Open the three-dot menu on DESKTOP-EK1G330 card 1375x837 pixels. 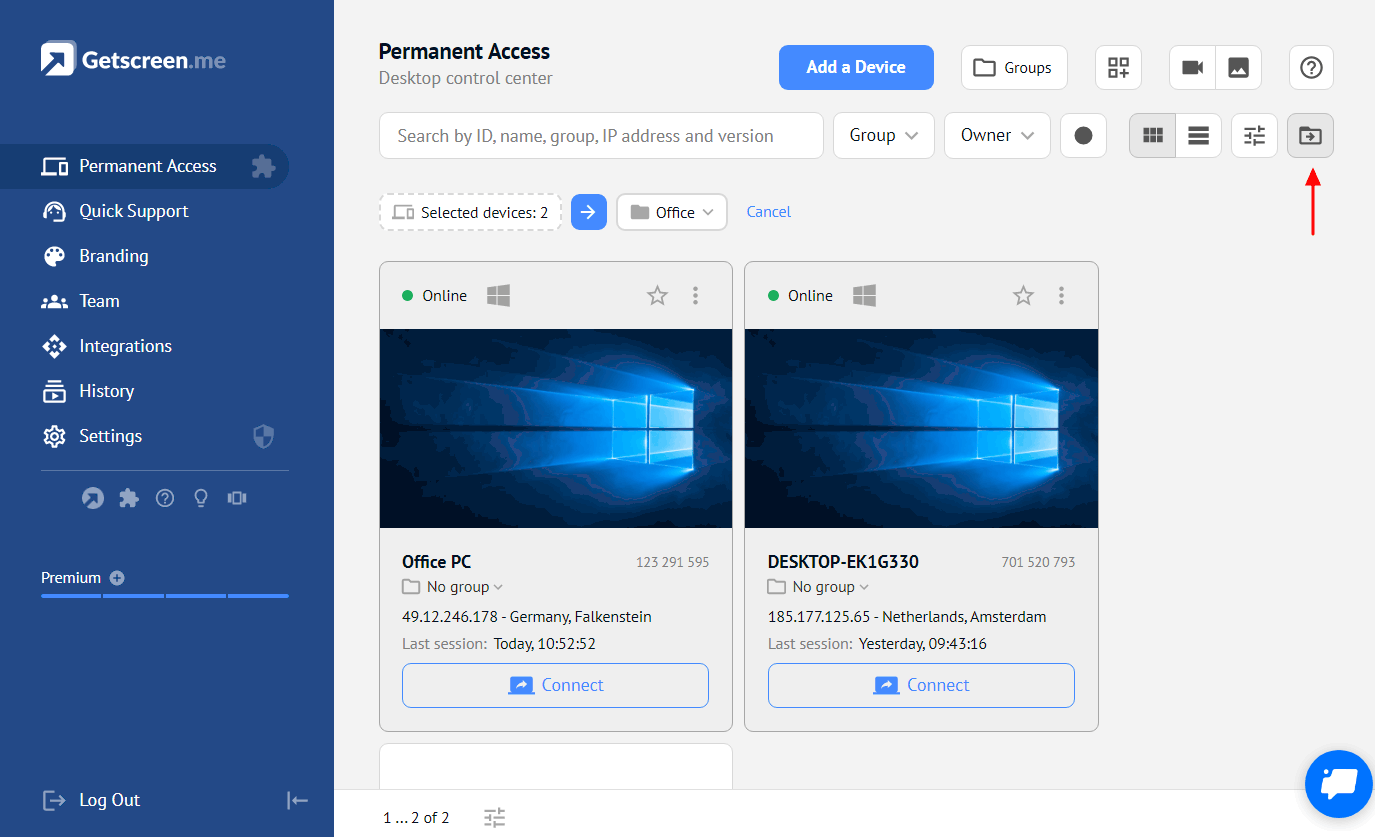(x=1062, y=295)
